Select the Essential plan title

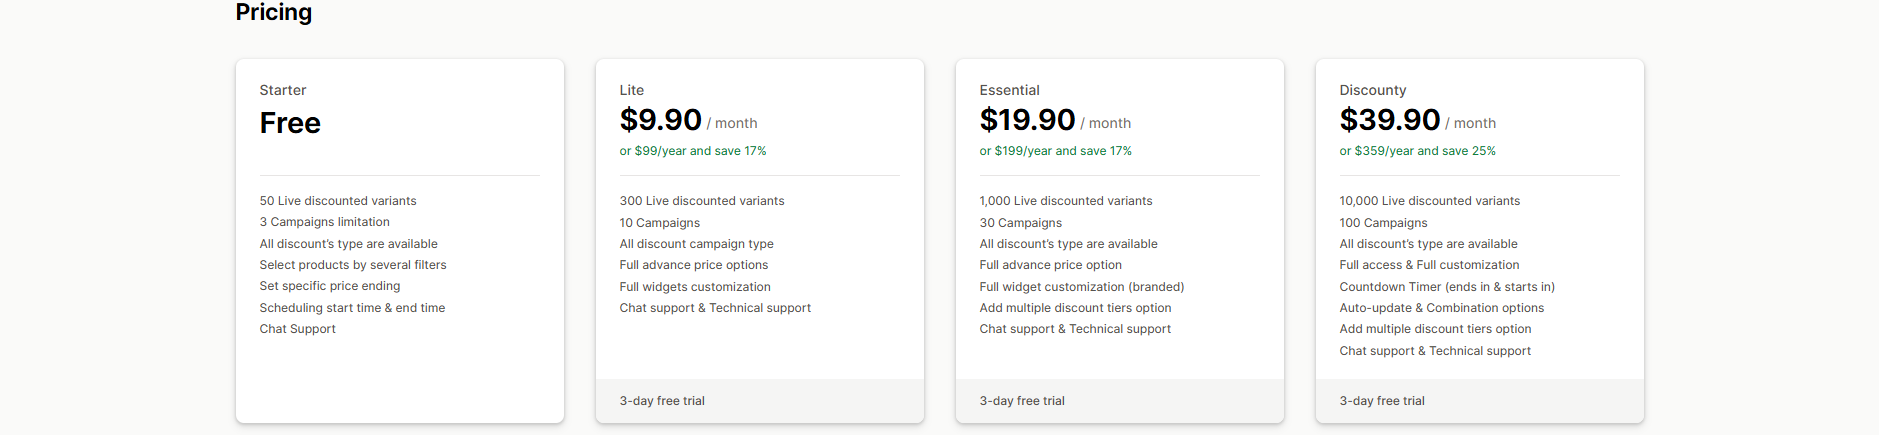point(1009,90)
